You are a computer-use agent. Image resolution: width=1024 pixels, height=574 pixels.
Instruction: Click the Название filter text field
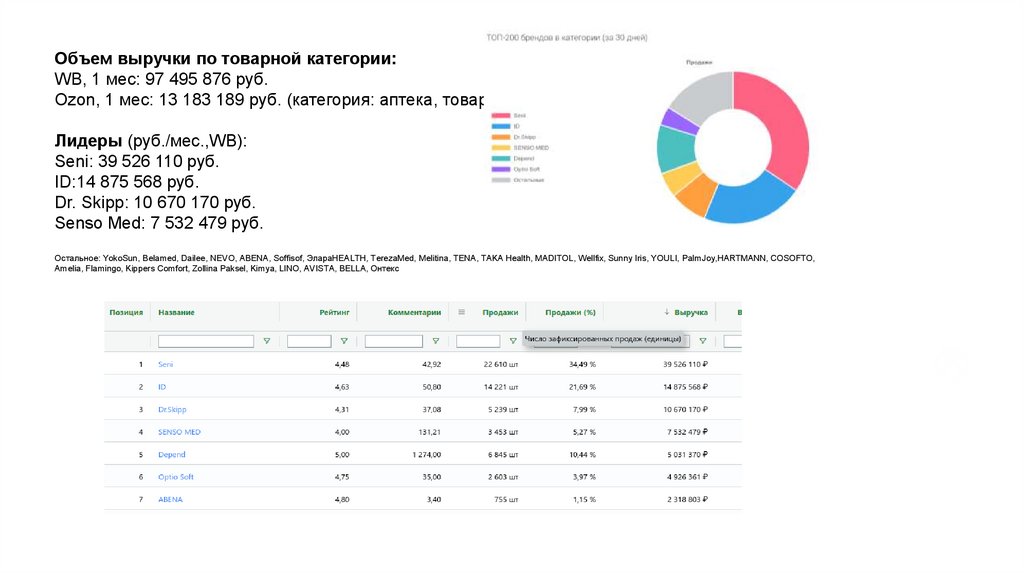click(x=206, y=341)
